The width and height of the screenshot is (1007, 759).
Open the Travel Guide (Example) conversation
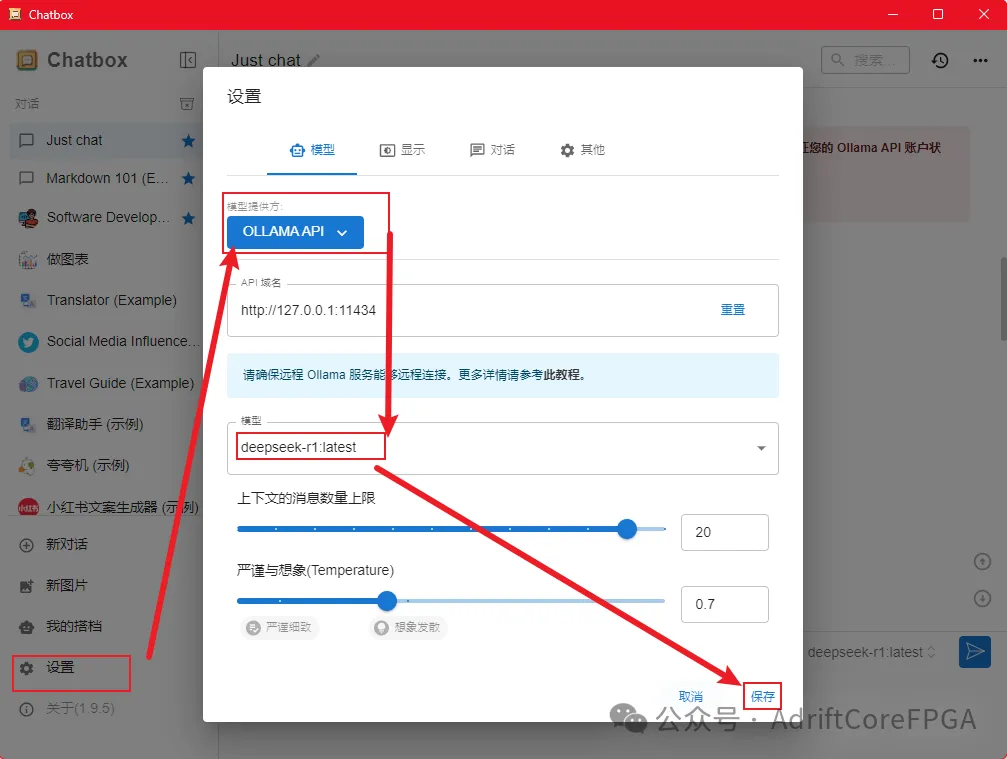(106, 383)
